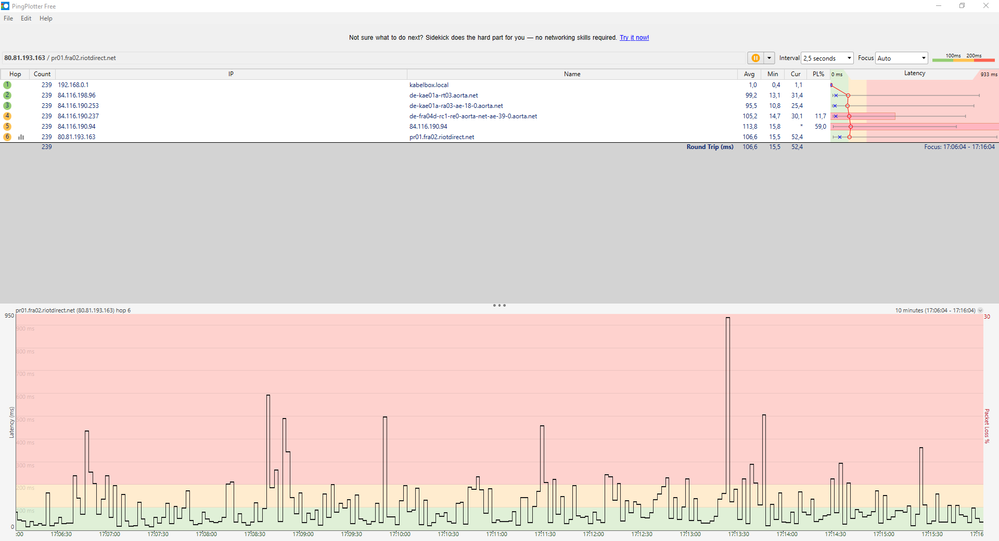Click the name kabelbox.local
The height and width of the screenshot is (541, 999).
click(429, 85)
